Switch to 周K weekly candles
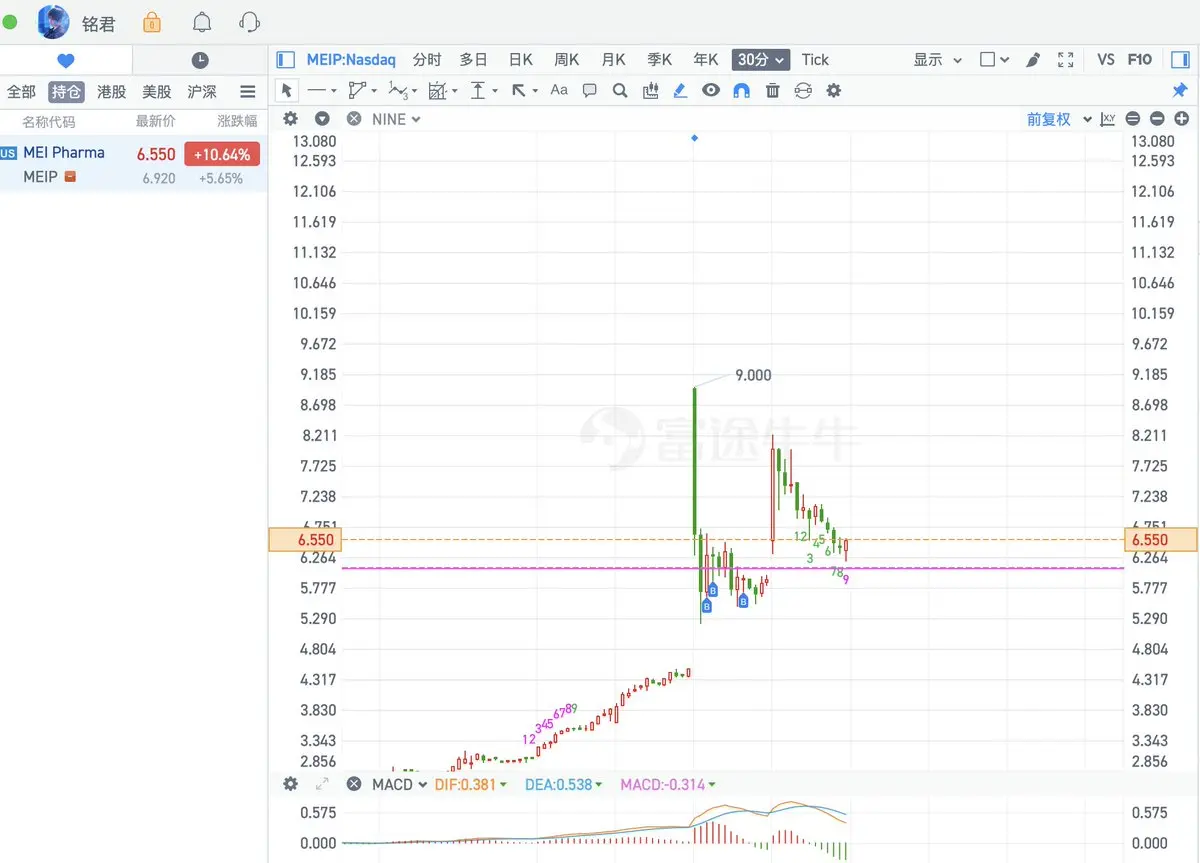Viewport: 1200px width, 863px height. point(567,60)
